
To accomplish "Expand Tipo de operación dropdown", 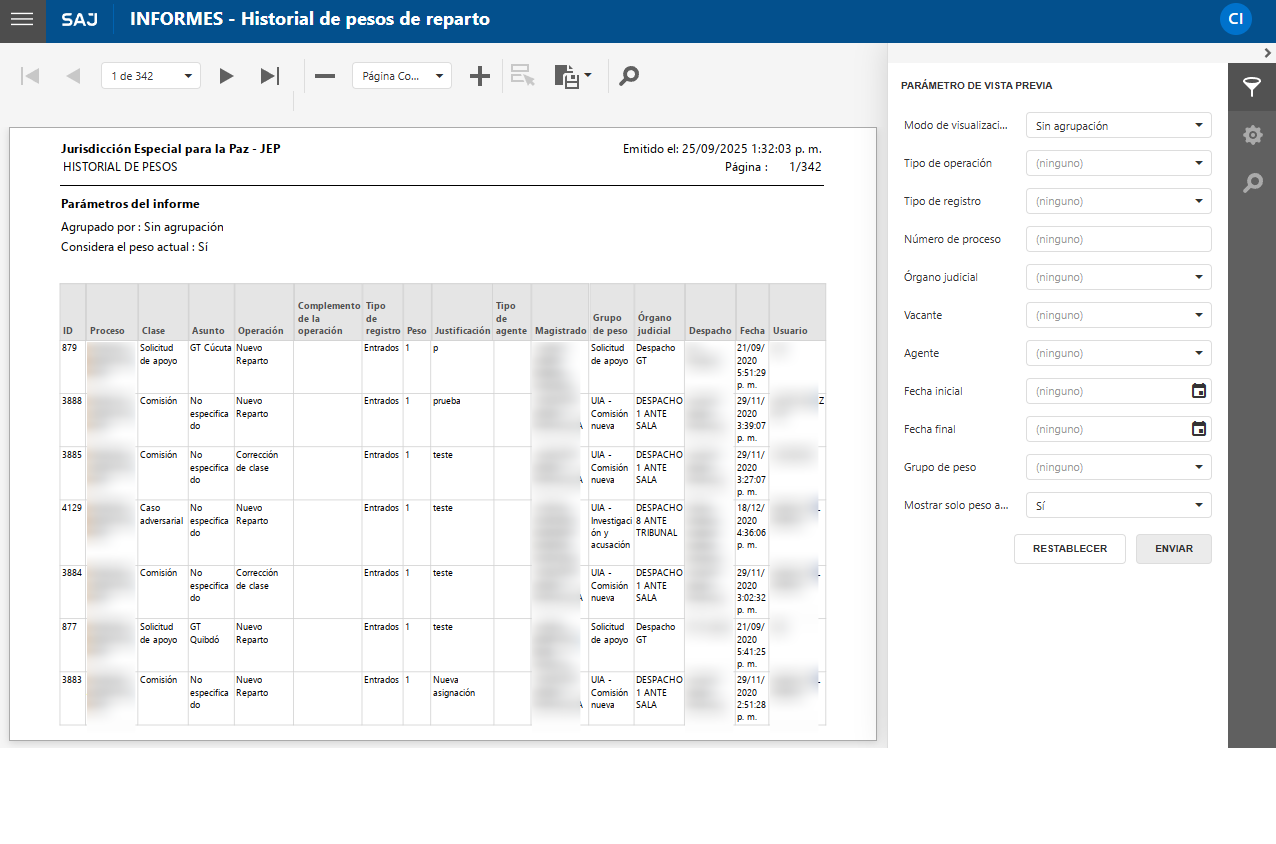I will (1118, 163).
